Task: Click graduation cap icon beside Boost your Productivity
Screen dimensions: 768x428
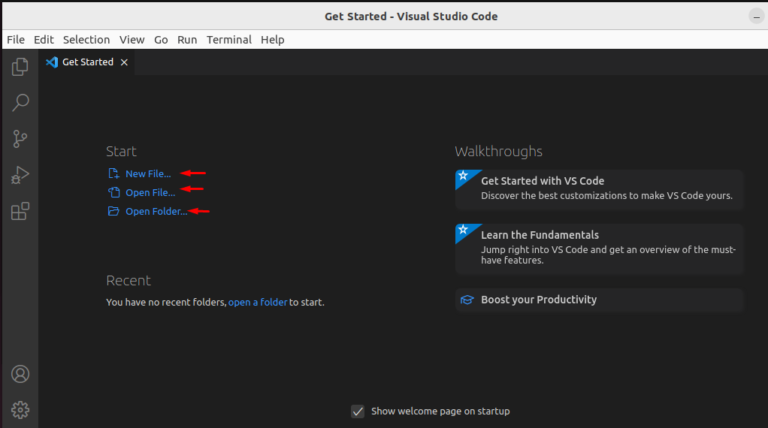Action: [x=467, y=300]
